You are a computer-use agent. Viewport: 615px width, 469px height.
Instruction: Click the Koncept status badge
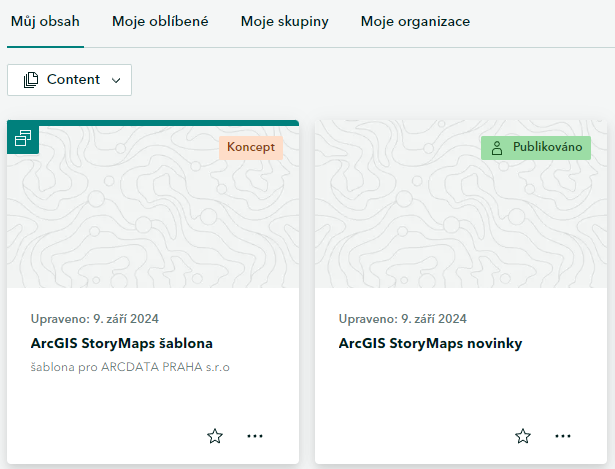(251, 147)
